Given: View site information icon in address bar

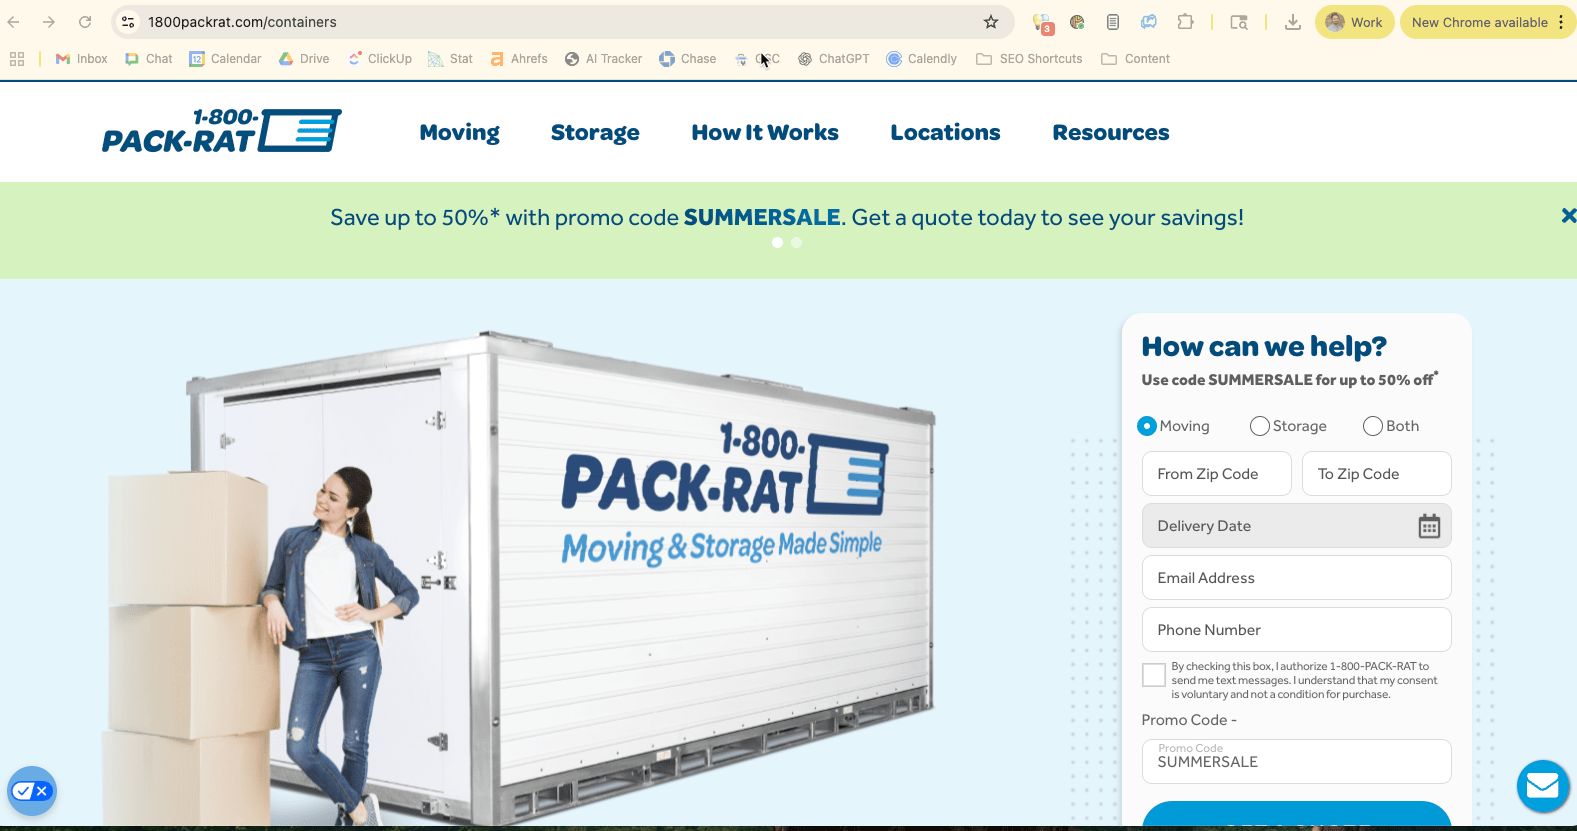Looking at the screenshot, I should pyautogui.click(x=128, y=22).
